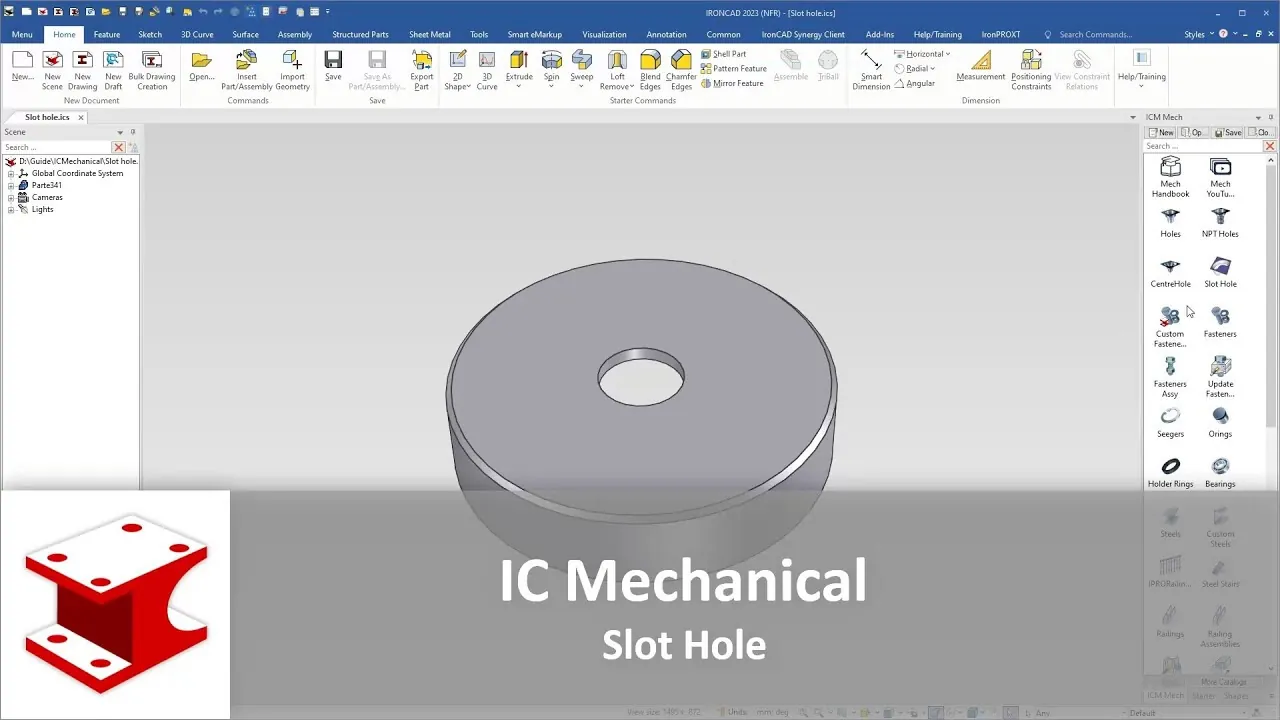The image size is (1280, 720).
Task: Open the Radial dimension dropdown
Action: pos(933,69)
